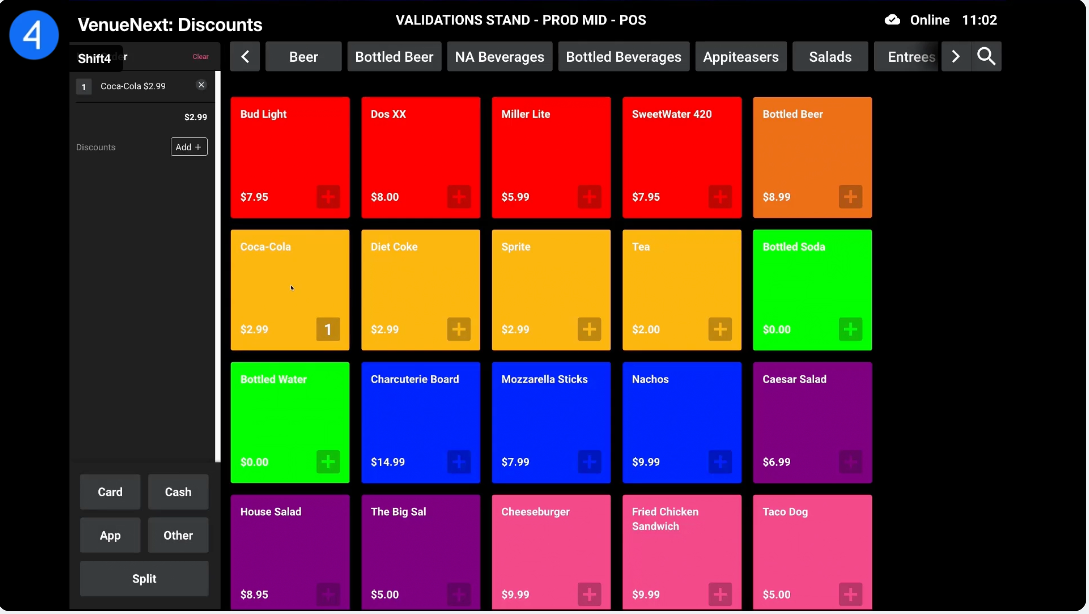Viewport: 1089px width, 614px height.
Task: Open the menu search magnifier
Action: [986, 56]
